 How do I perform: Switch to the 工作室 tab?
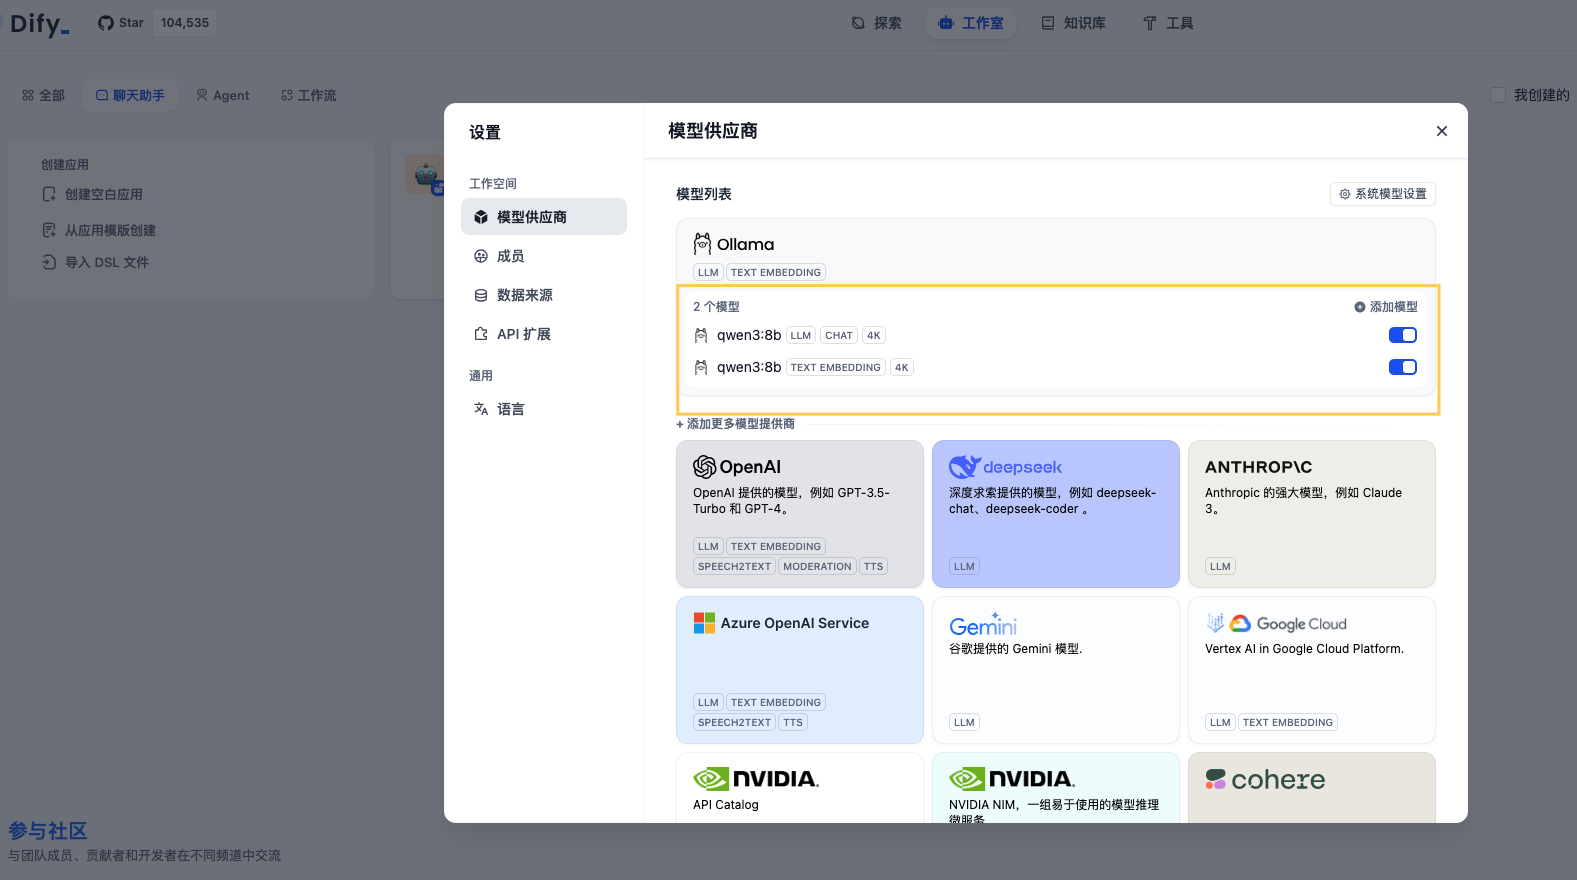coord(971,23)
